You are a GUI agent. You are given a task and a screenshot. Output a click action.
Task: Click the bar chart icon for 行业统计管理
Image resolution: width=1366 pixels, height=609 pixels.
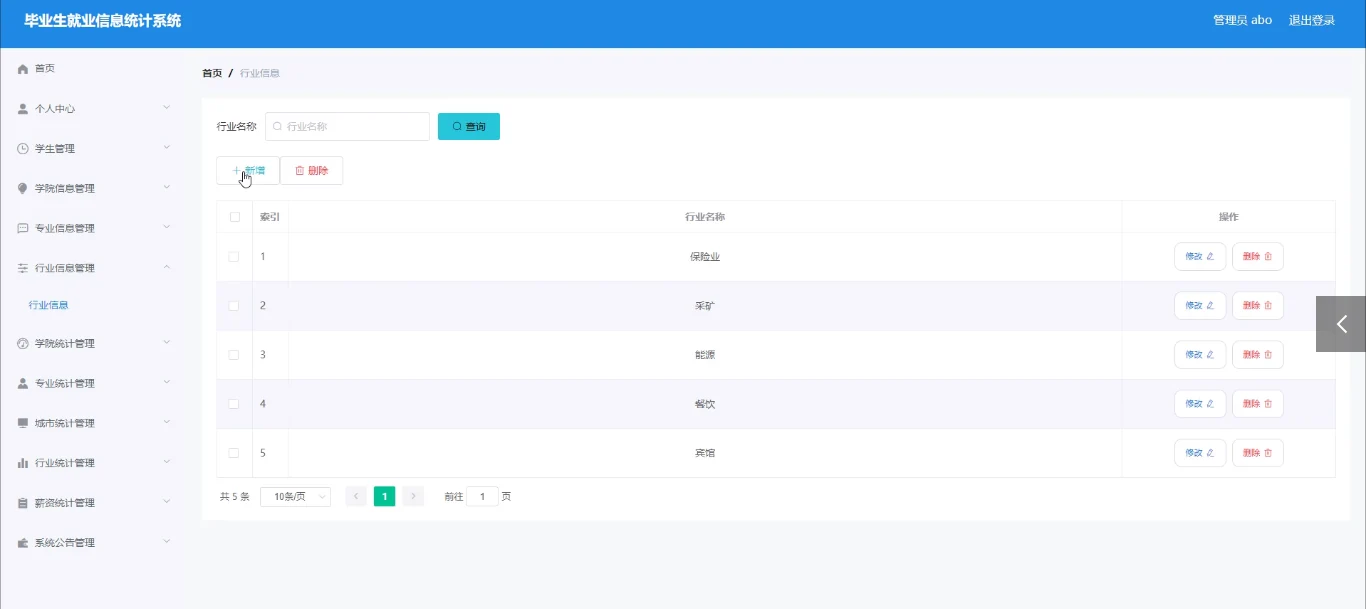tap(23, 464)
